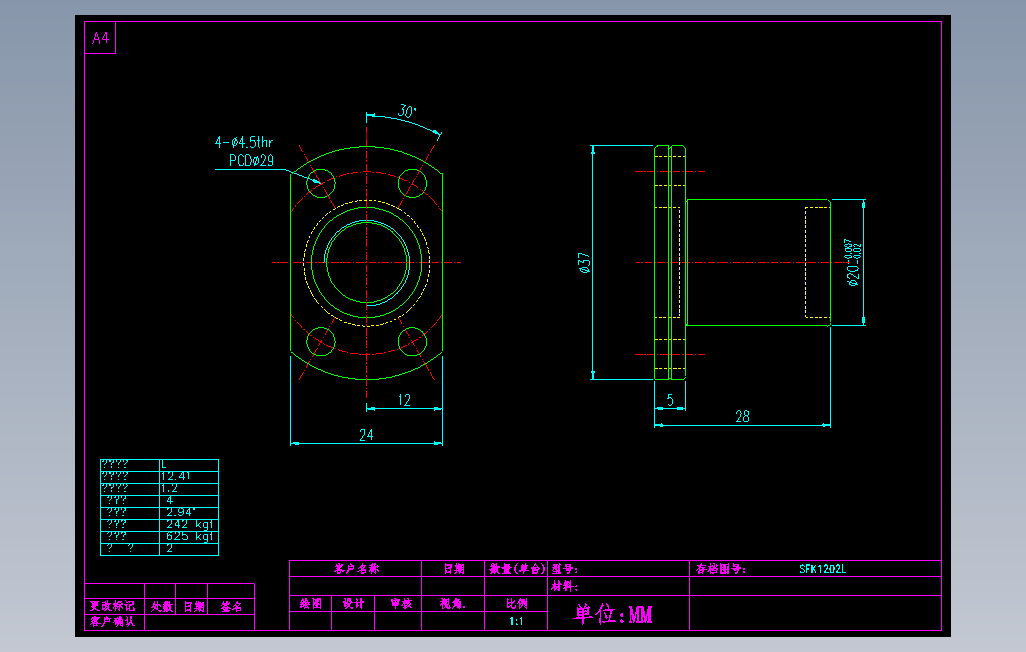Click the '24' width dimension
The width and height of the screenshot is (1026, 652).
tap(366, 435)
